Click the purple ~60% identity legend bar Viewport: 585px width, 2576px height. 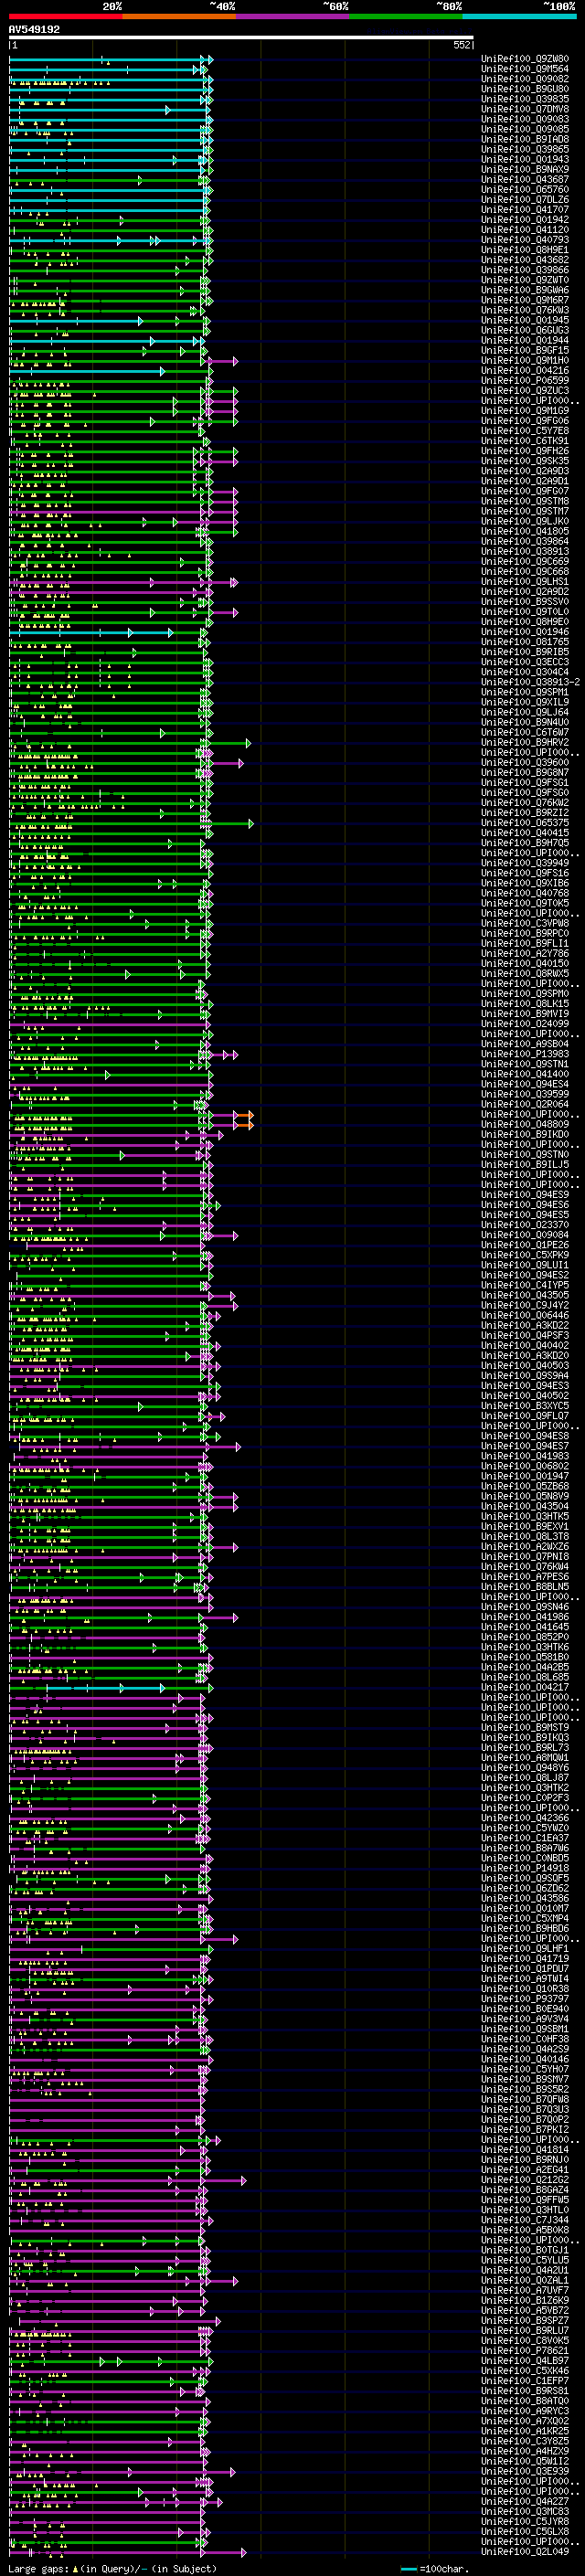tap(292, 16)
